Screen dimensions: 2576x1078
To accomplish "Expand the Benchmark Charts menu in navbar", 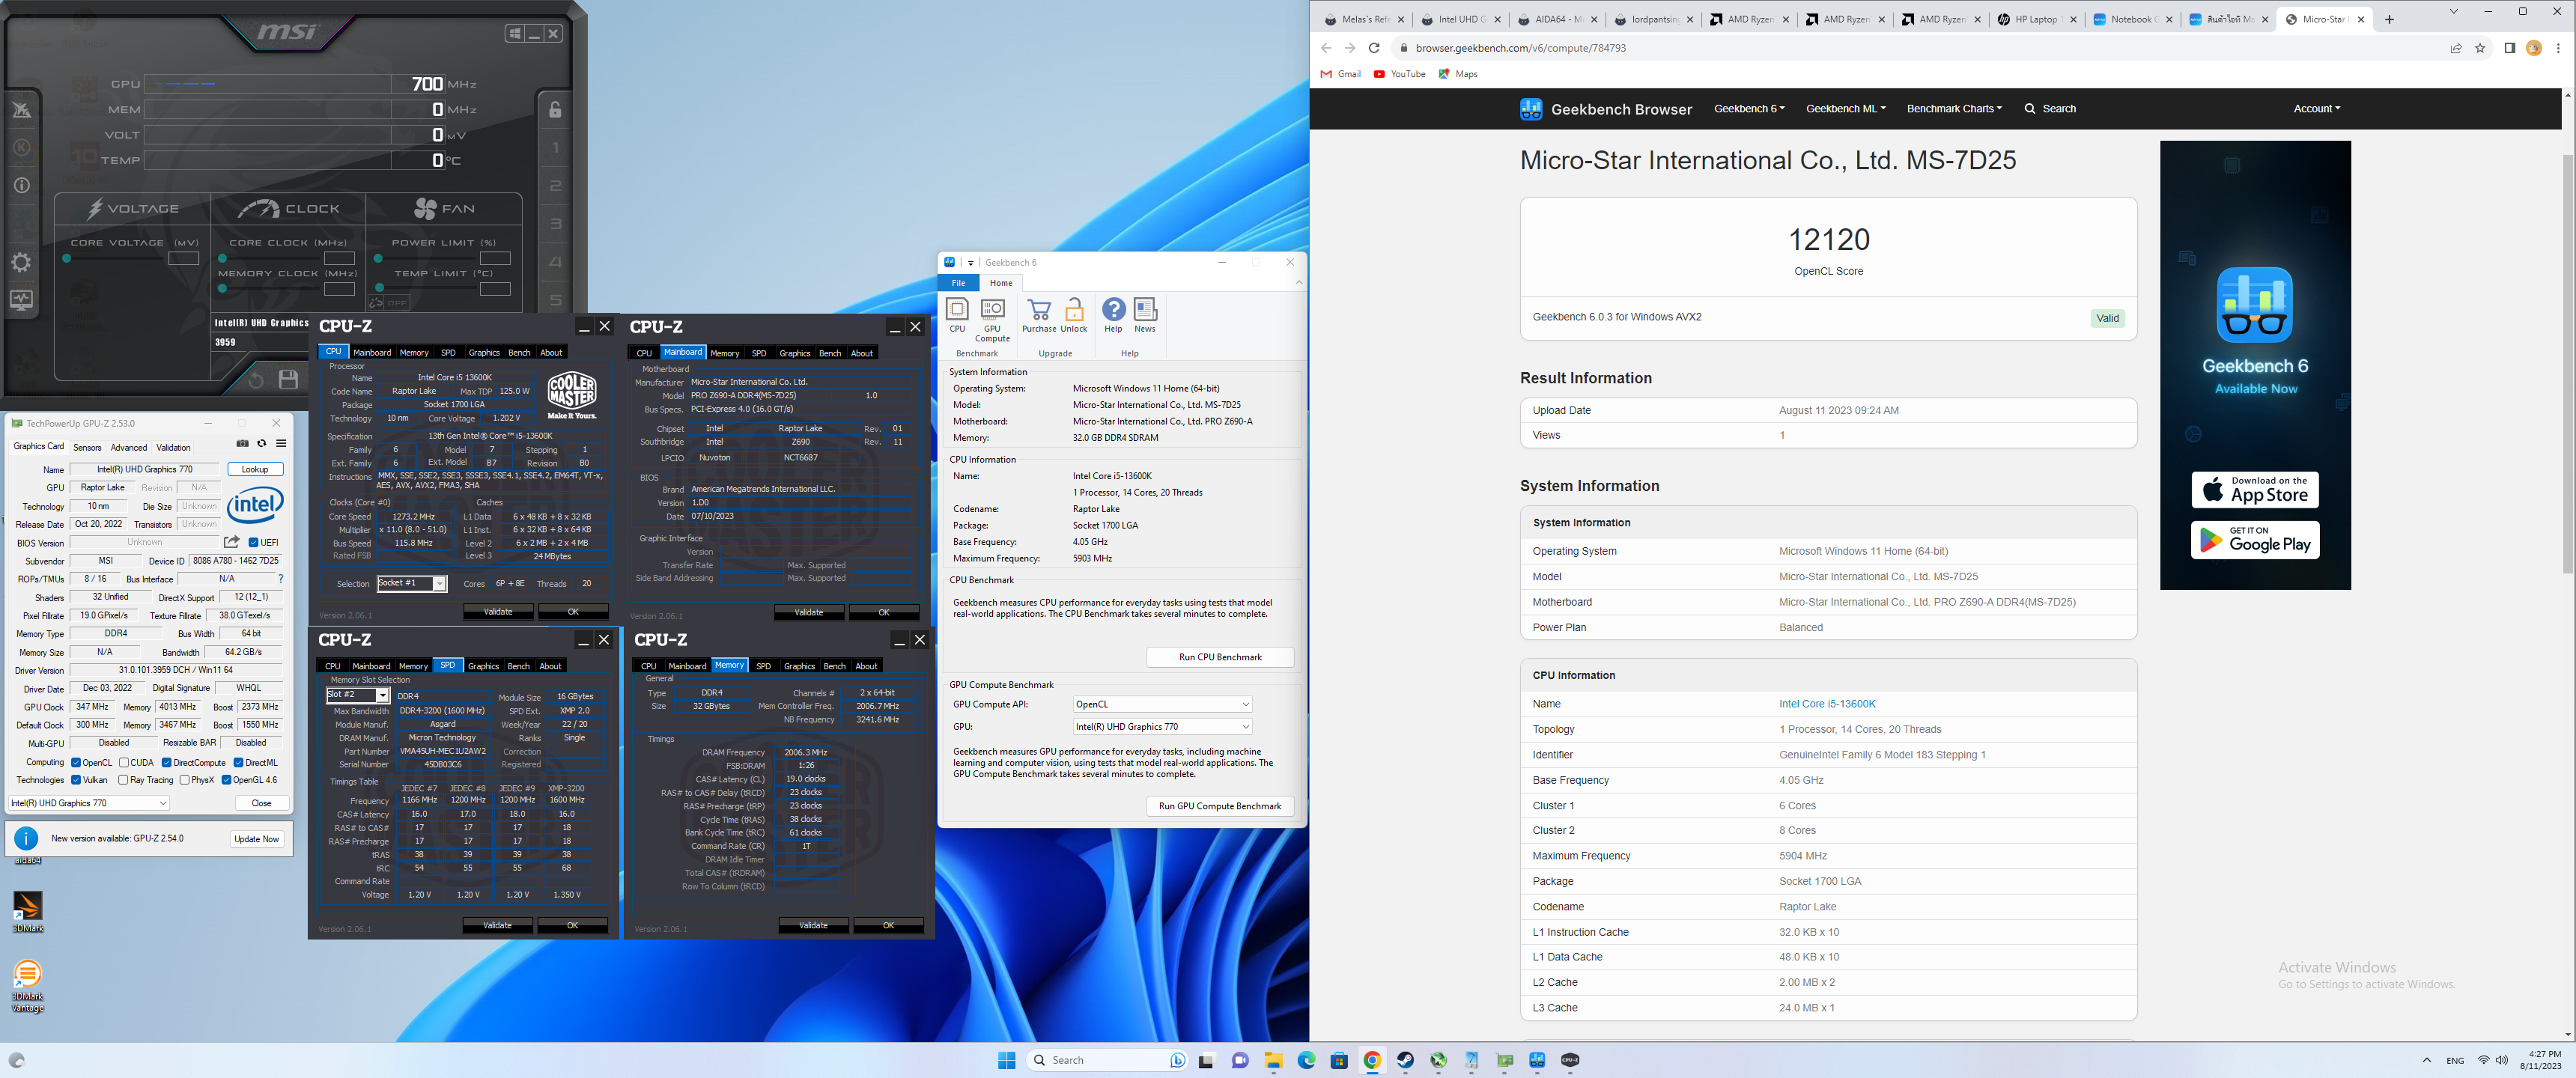I will (x=1954, y=109).
